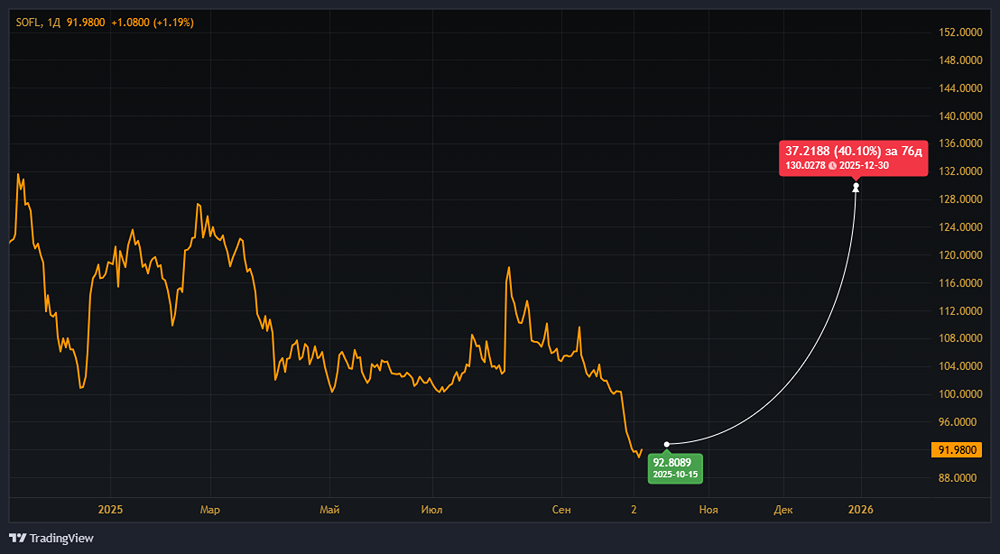The image size is (1000, 554).
Task: Click the 148.0000 price axis label
Action: (960, 61)
